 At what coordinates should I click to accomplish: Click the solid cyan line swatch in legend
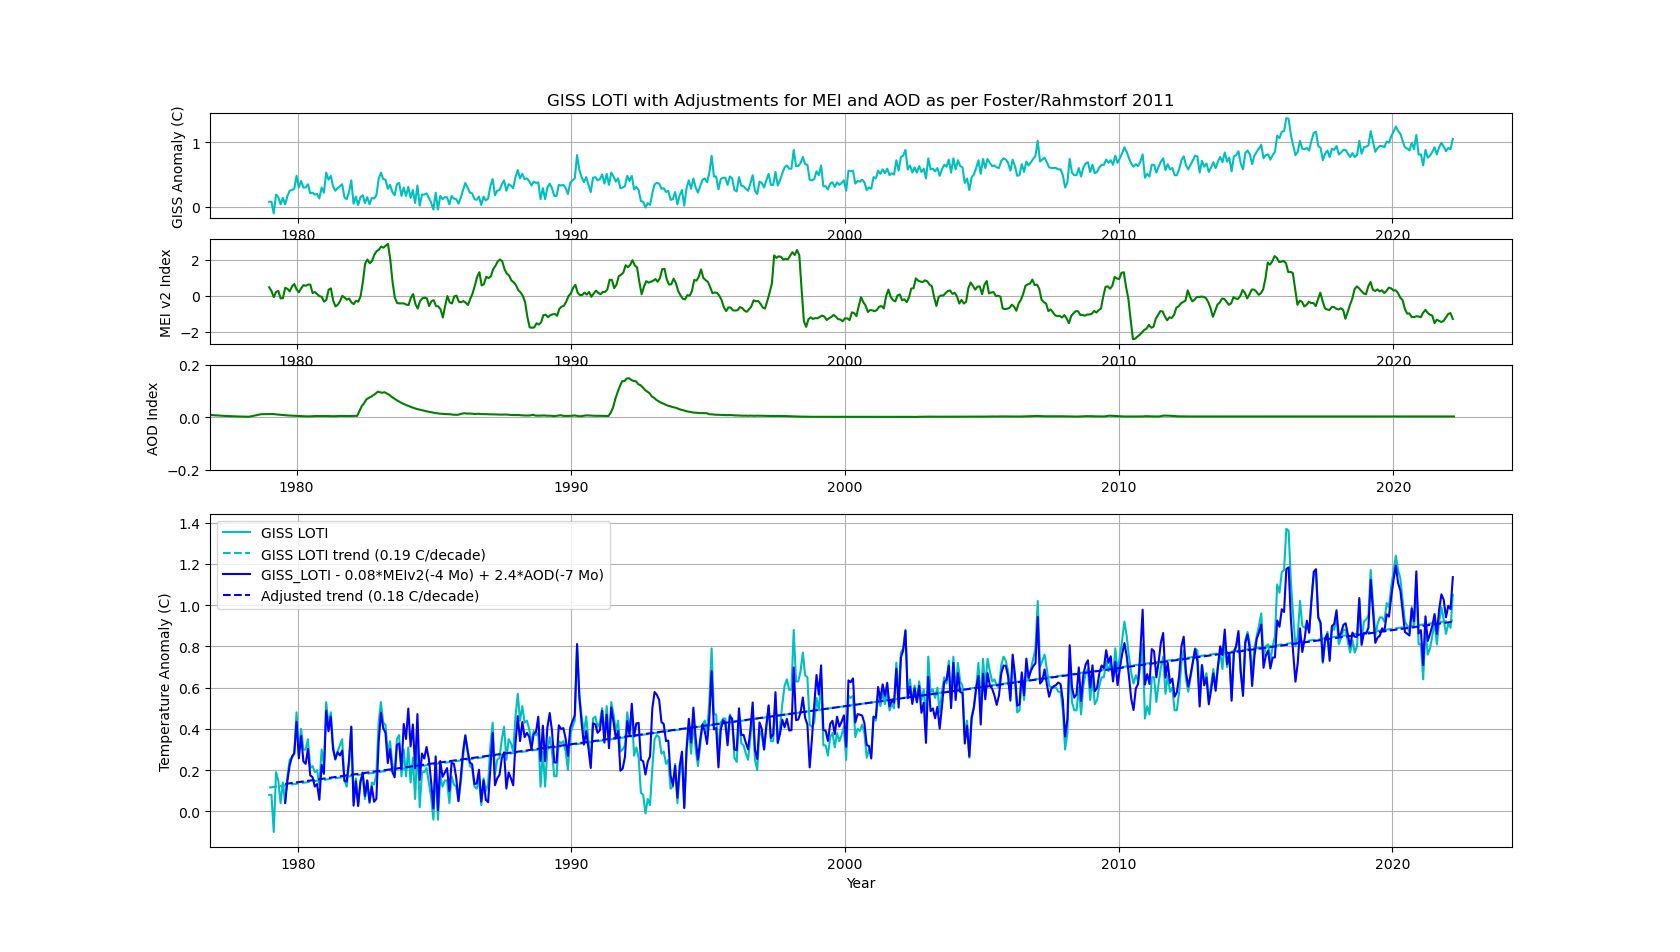(236, 533)
